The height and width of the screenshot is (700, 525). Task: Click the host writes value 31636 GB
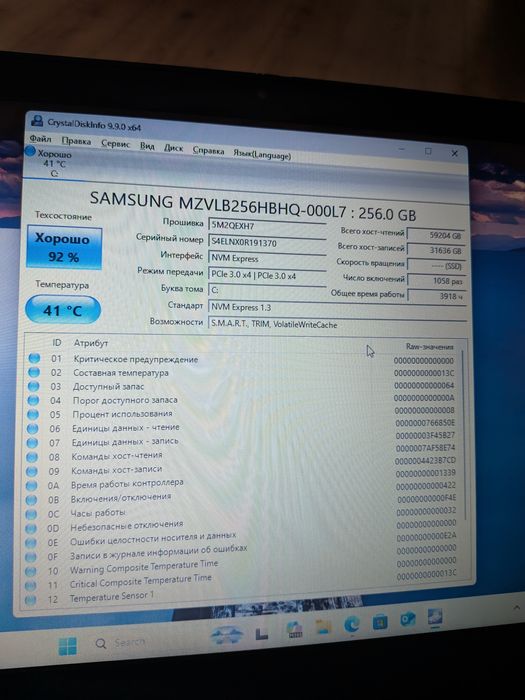point(436,251)
